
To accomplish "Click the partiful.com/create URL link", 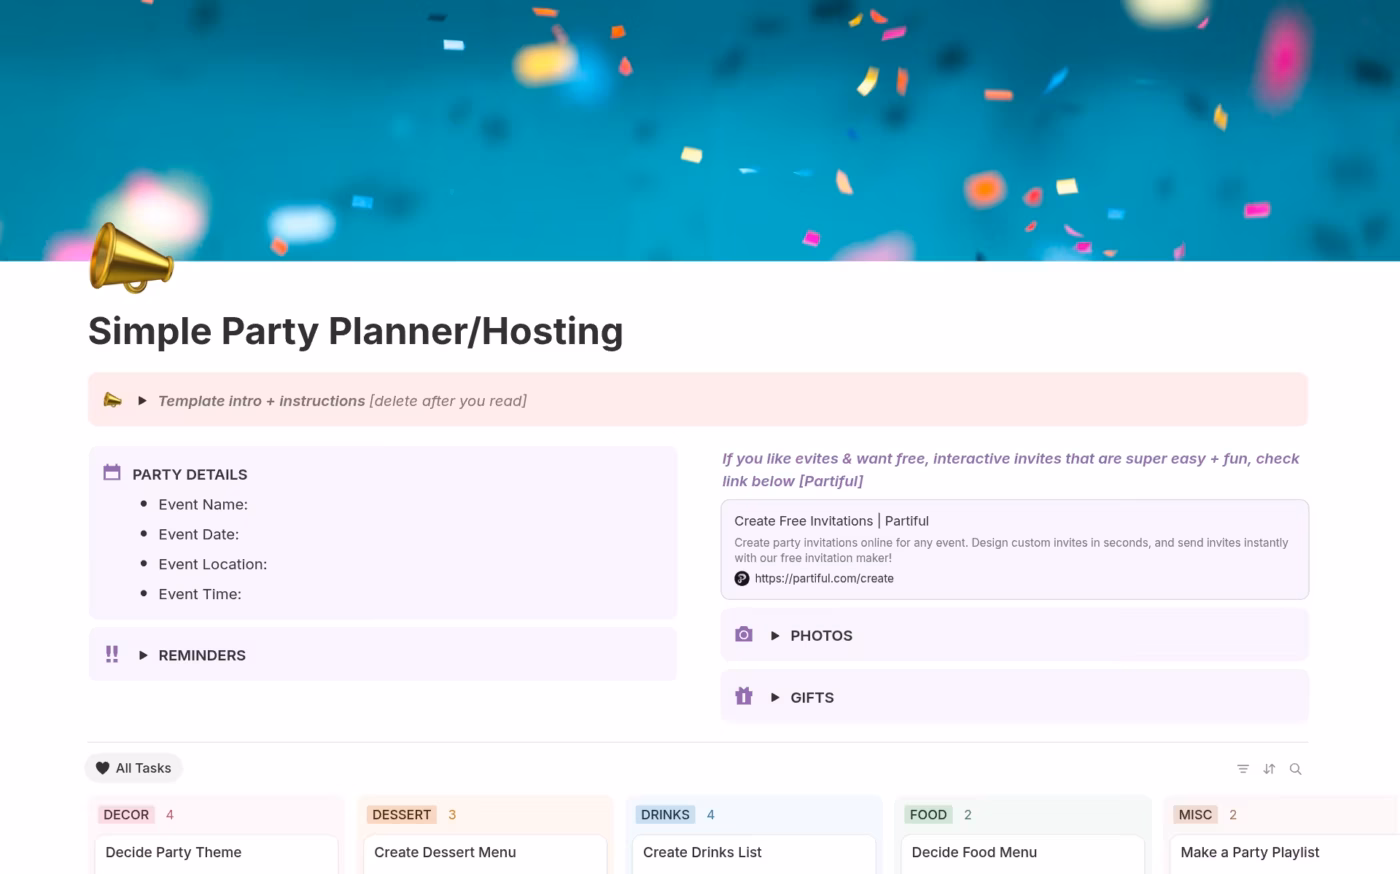I will pos(824,578).
